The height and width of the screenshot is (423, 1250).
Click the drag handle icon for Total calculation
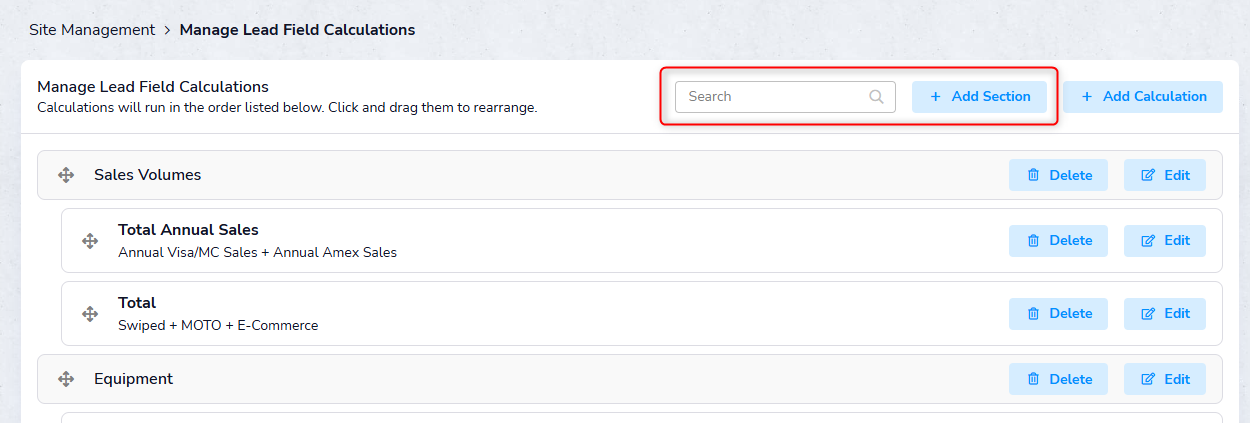coord(90,314)
